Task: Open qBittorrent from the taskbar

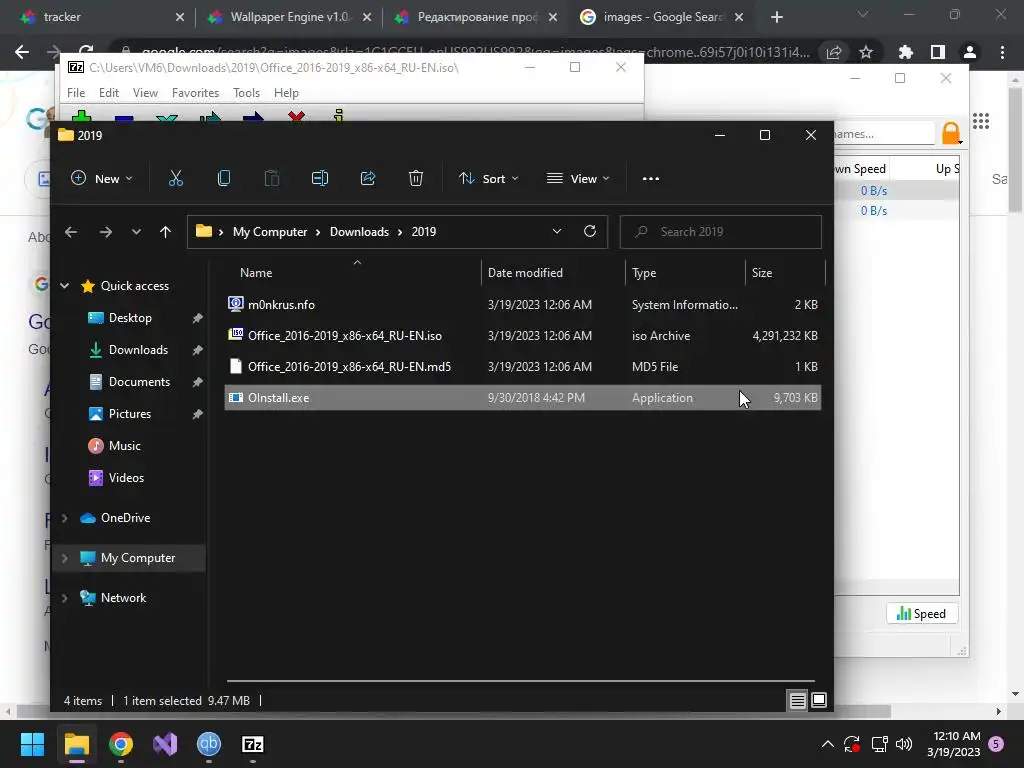Action: (209, 744)
